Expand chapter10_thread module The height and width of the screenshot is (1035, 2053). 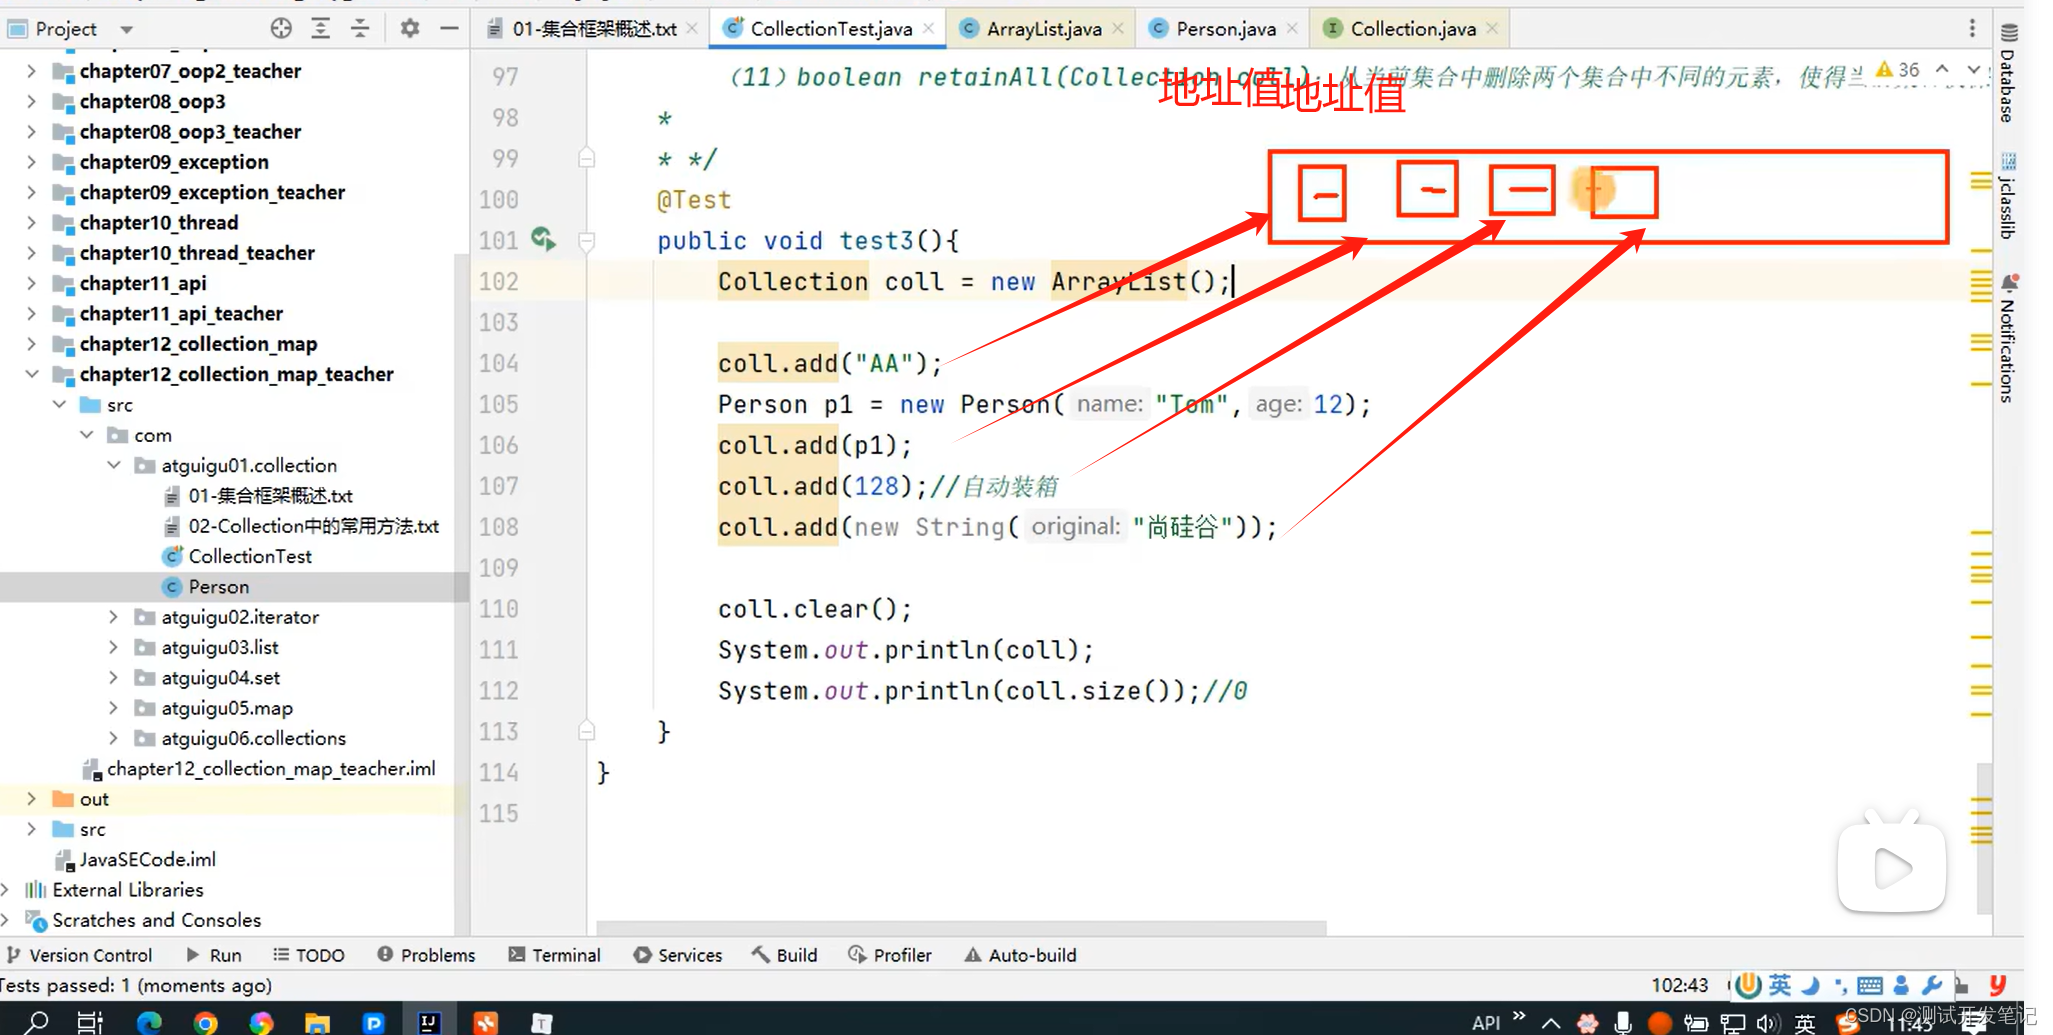31,222
